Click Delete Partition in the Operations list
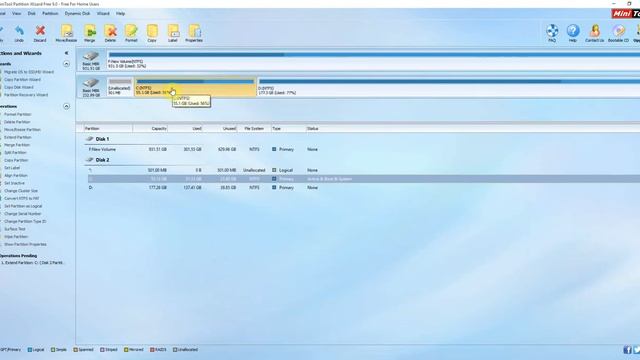The width and height of the screenshot is (640, 360). coord(17,122)
